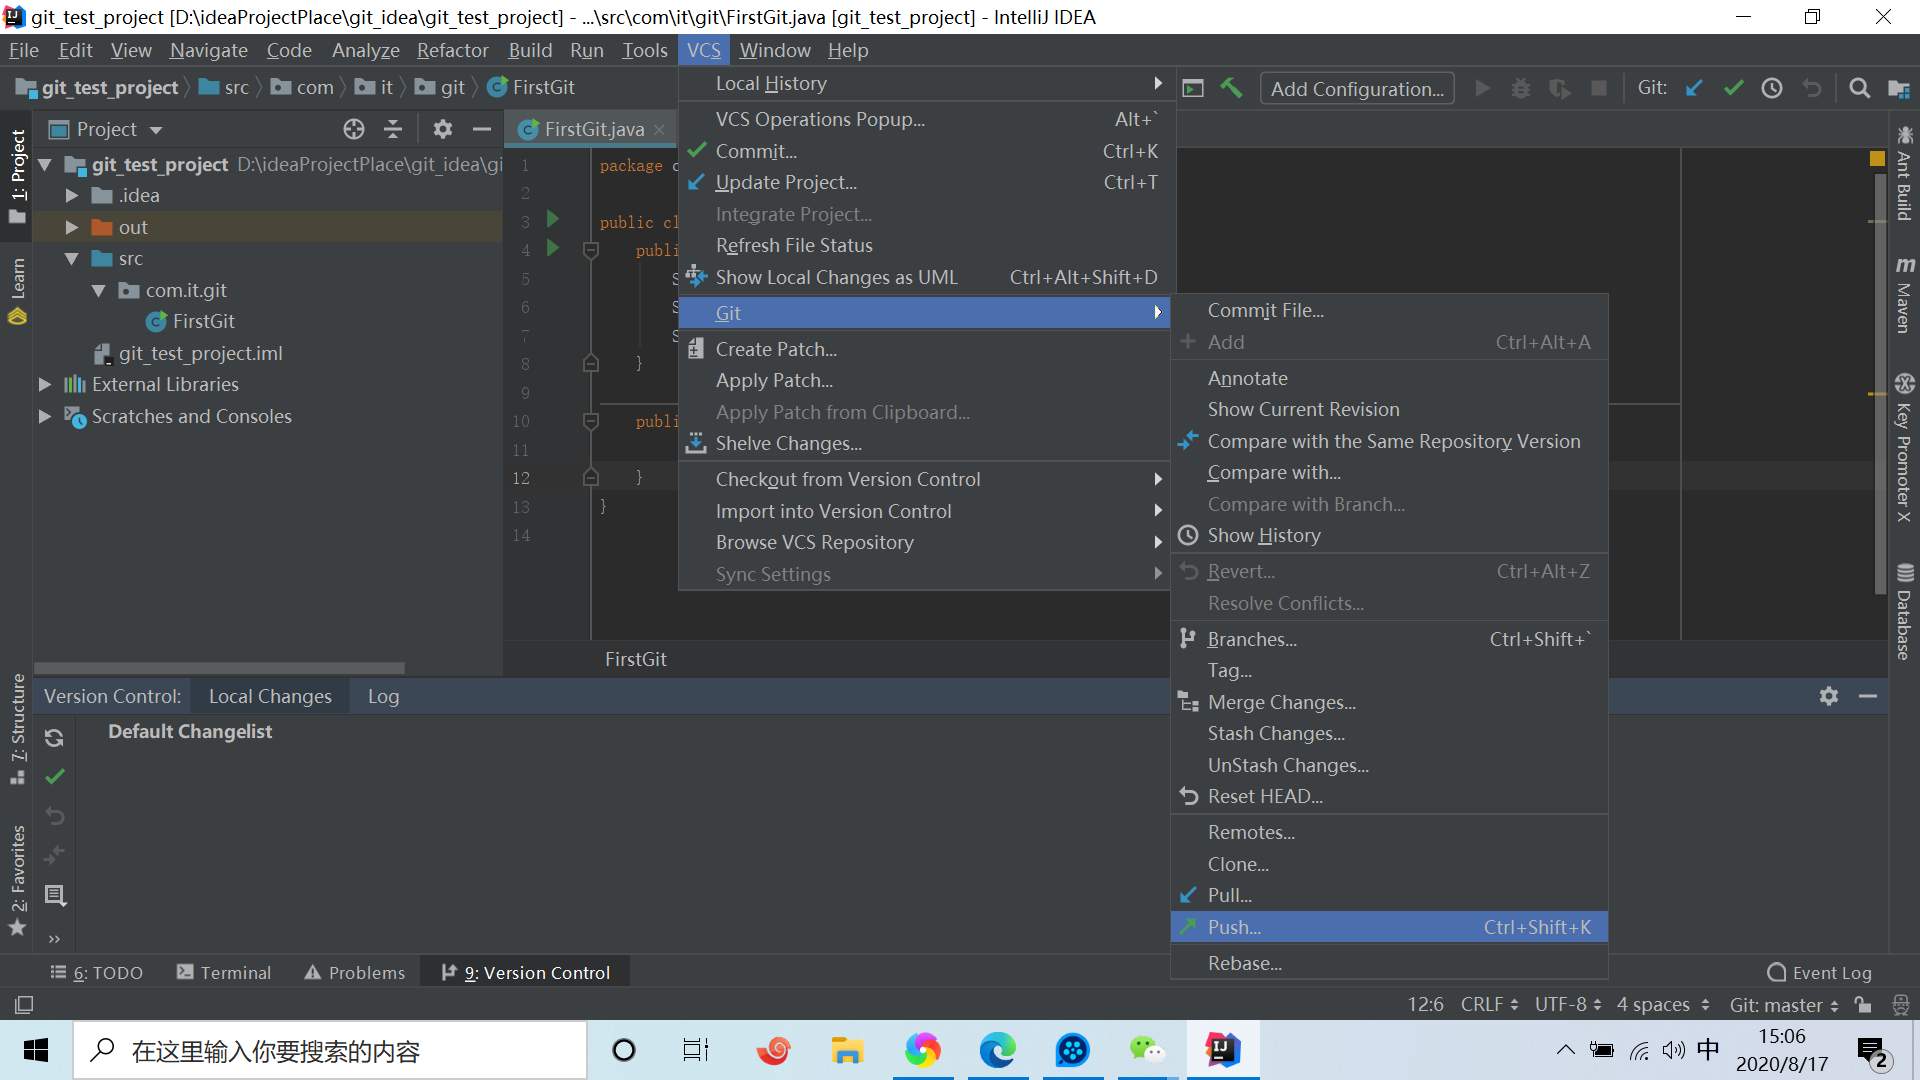Click the locate file target icon in Project panel
This screenshot has width=1920, height=1080.
point(353,129)
